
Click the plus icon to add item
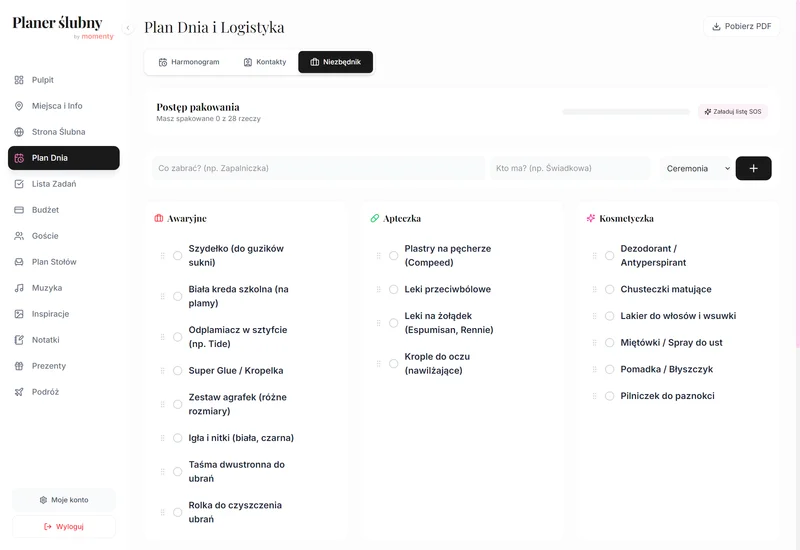click(753, 168)
